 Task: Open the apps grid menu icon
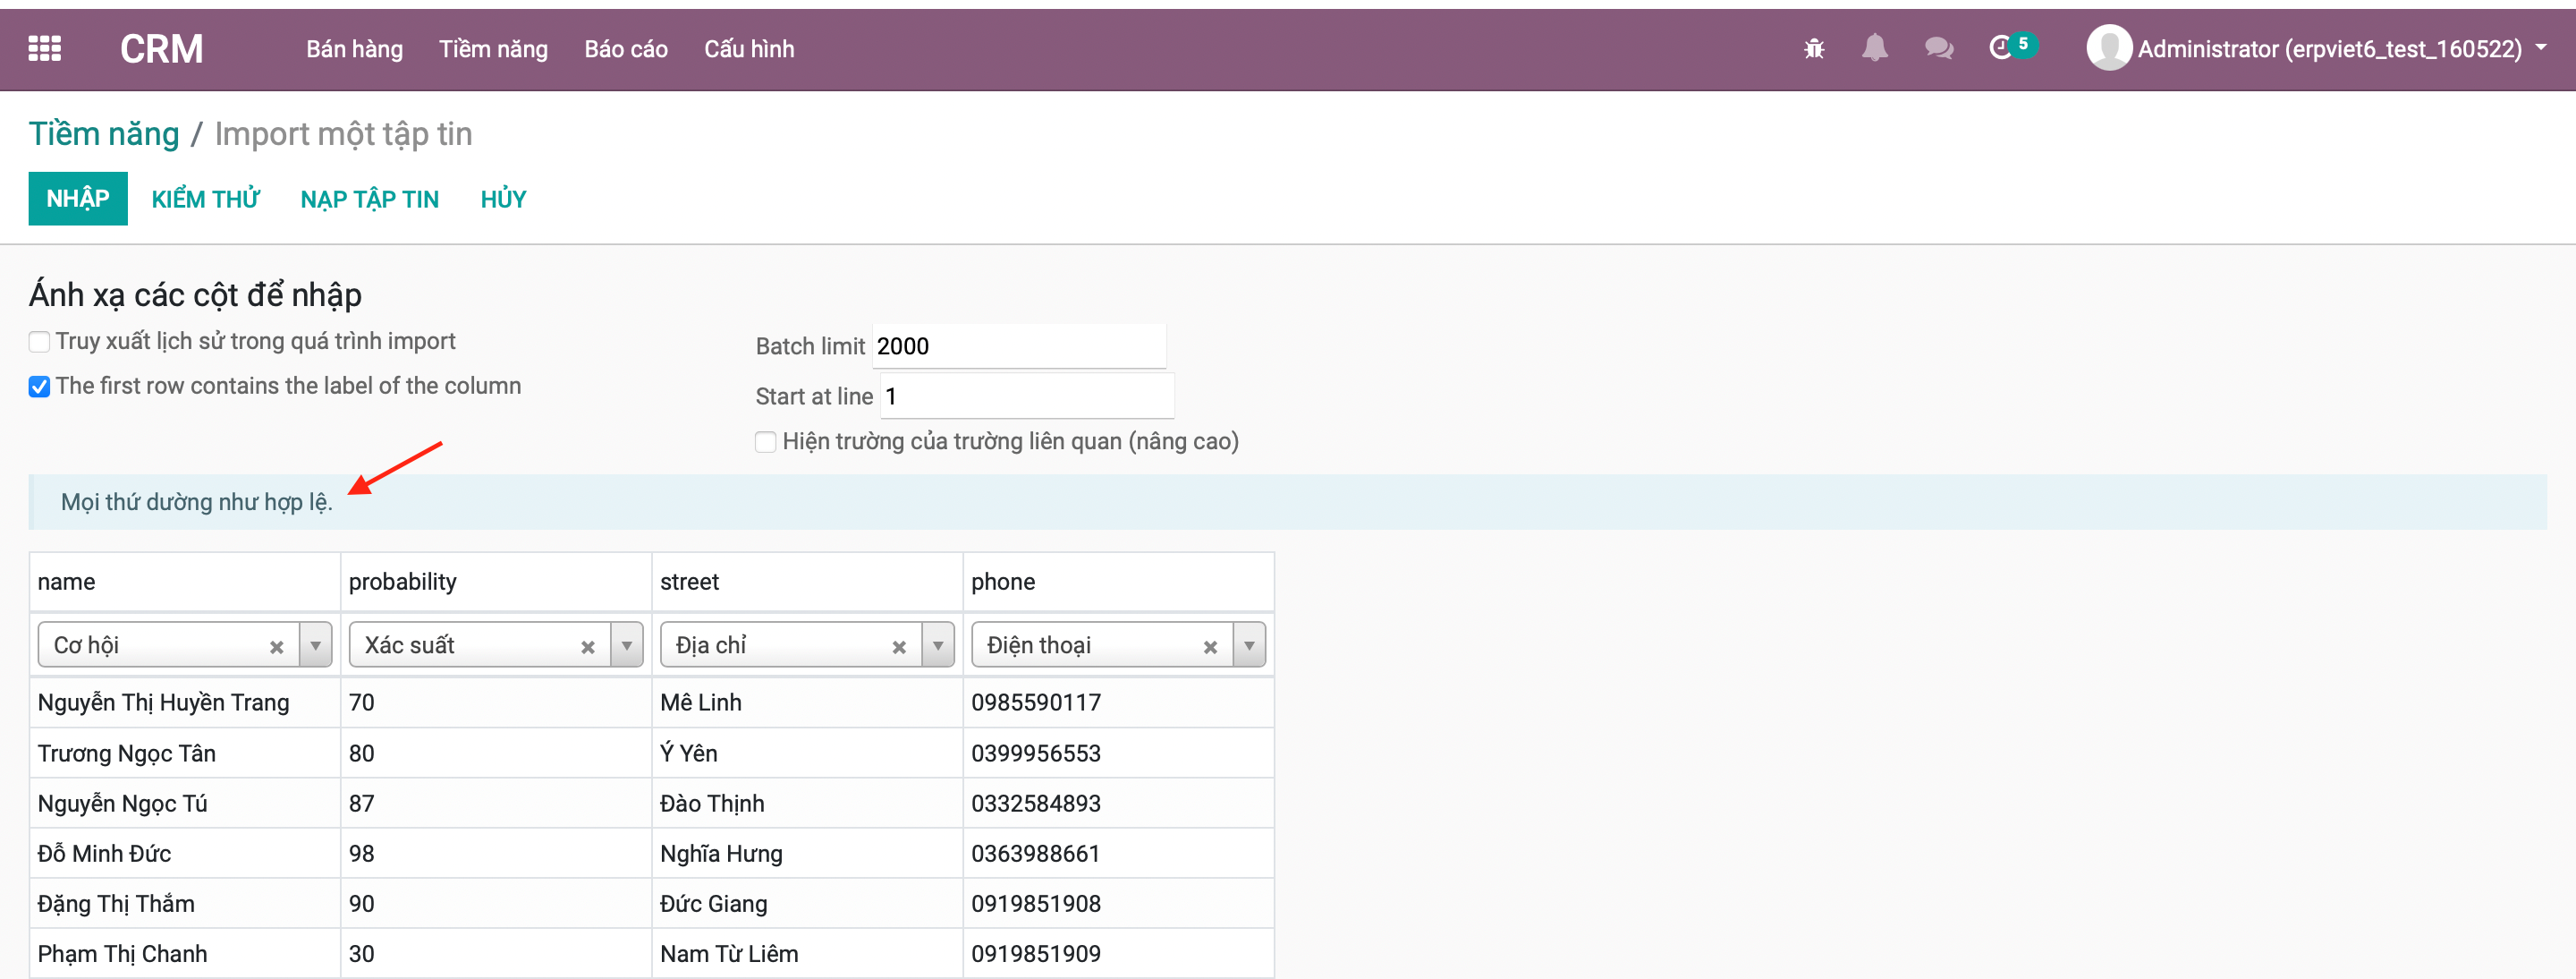(x=44, y=48)
